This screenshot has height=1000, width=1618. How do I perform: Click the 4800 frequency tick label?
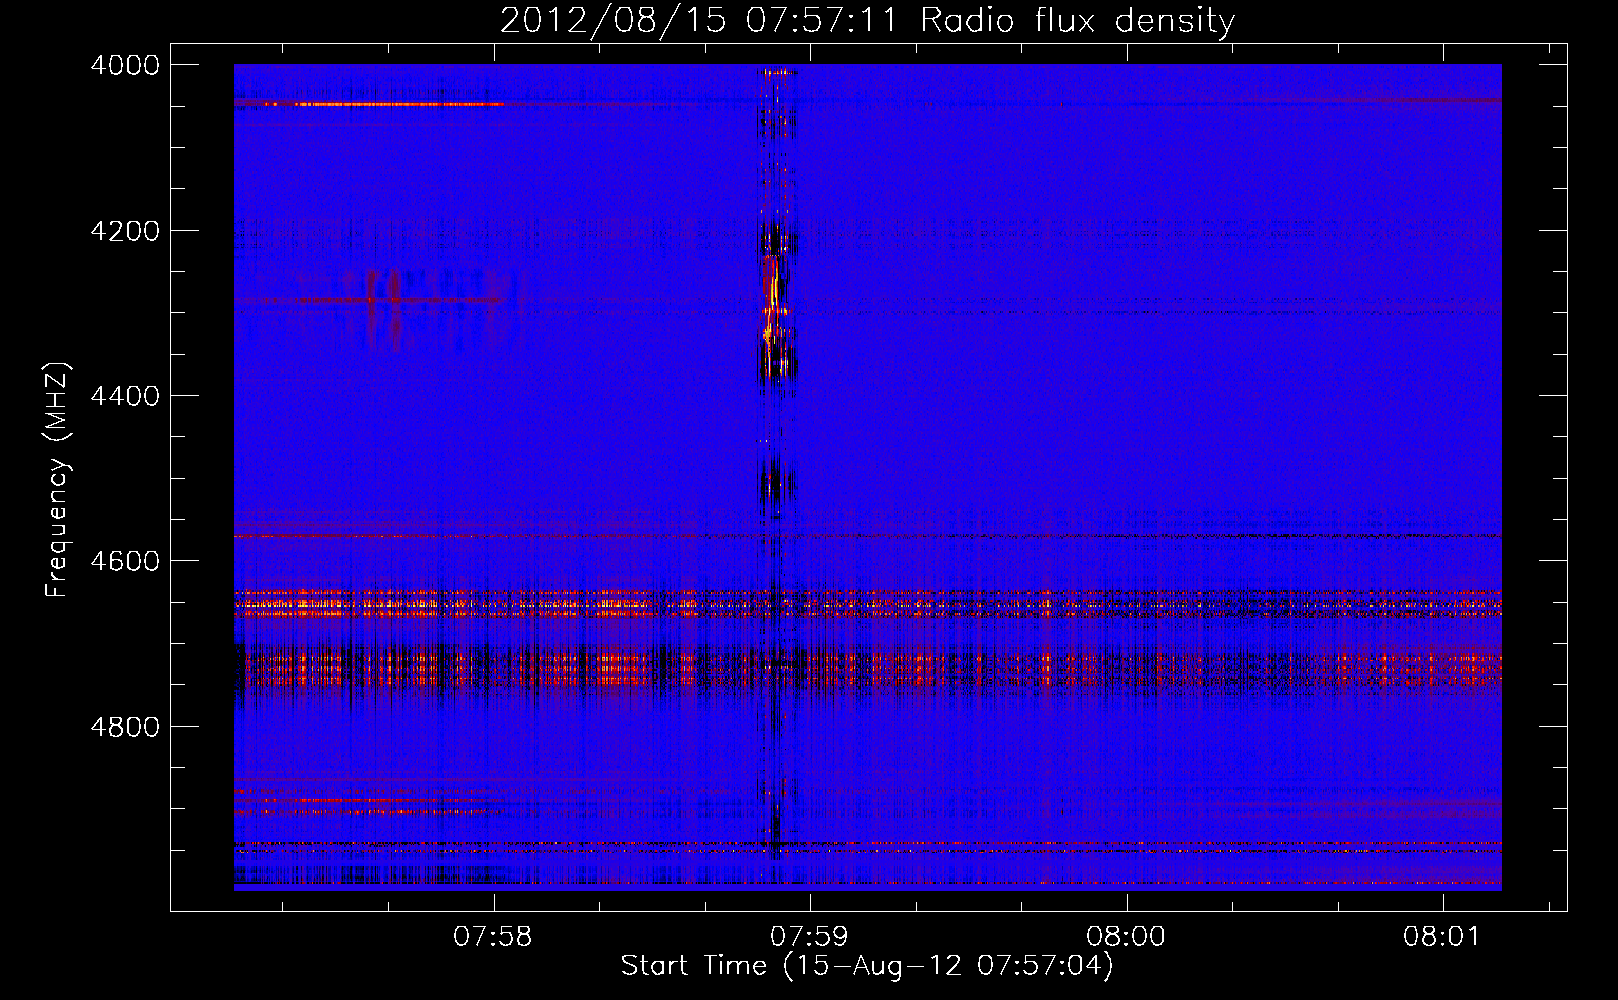coord(125,727)
